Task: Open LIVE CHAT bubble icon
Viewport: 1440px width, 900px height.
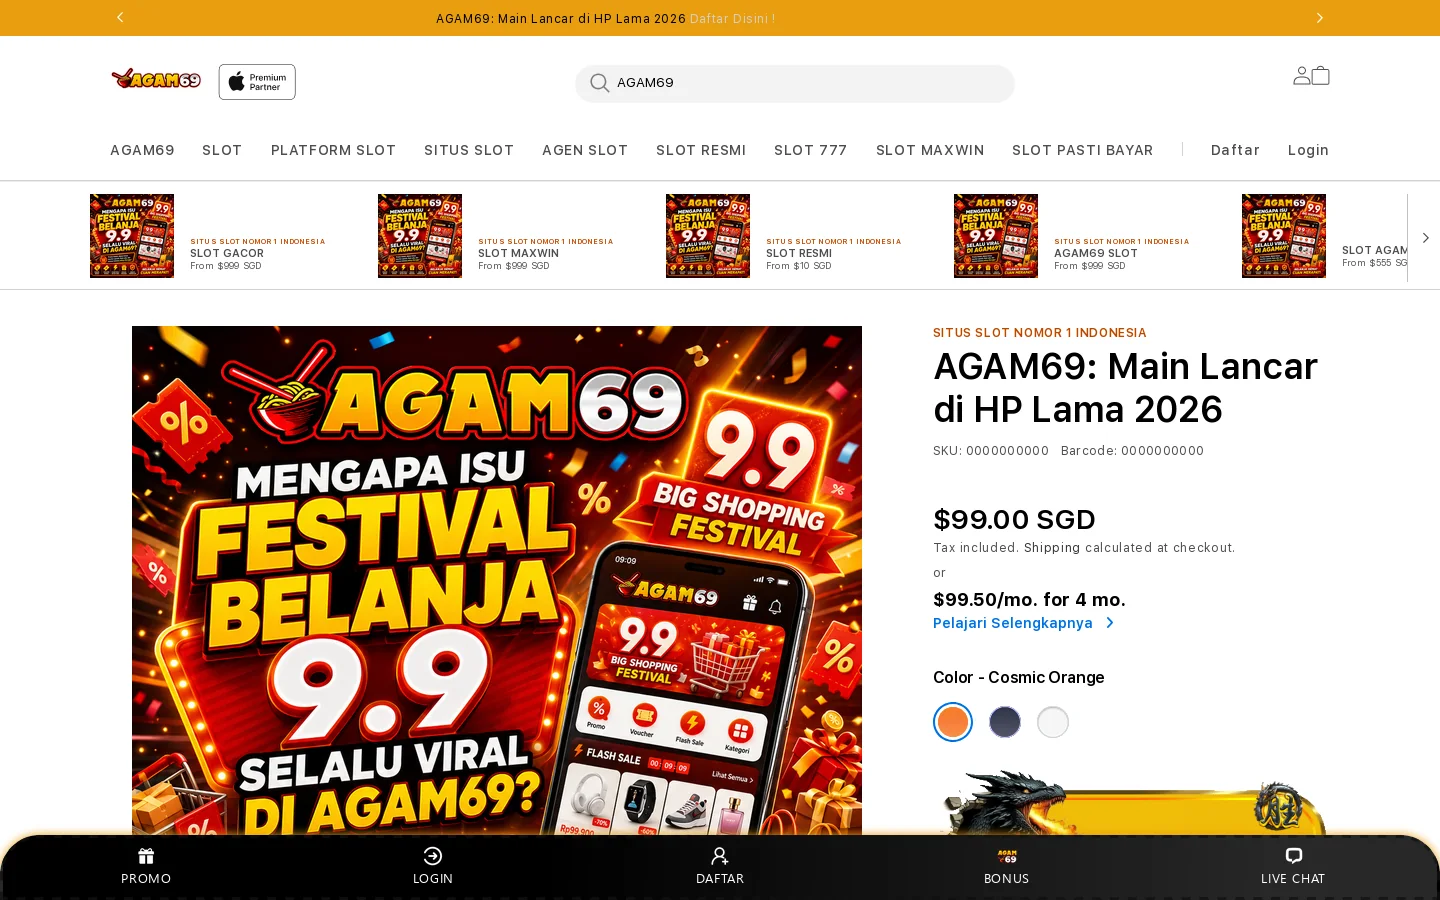Action: [1293, 856]
